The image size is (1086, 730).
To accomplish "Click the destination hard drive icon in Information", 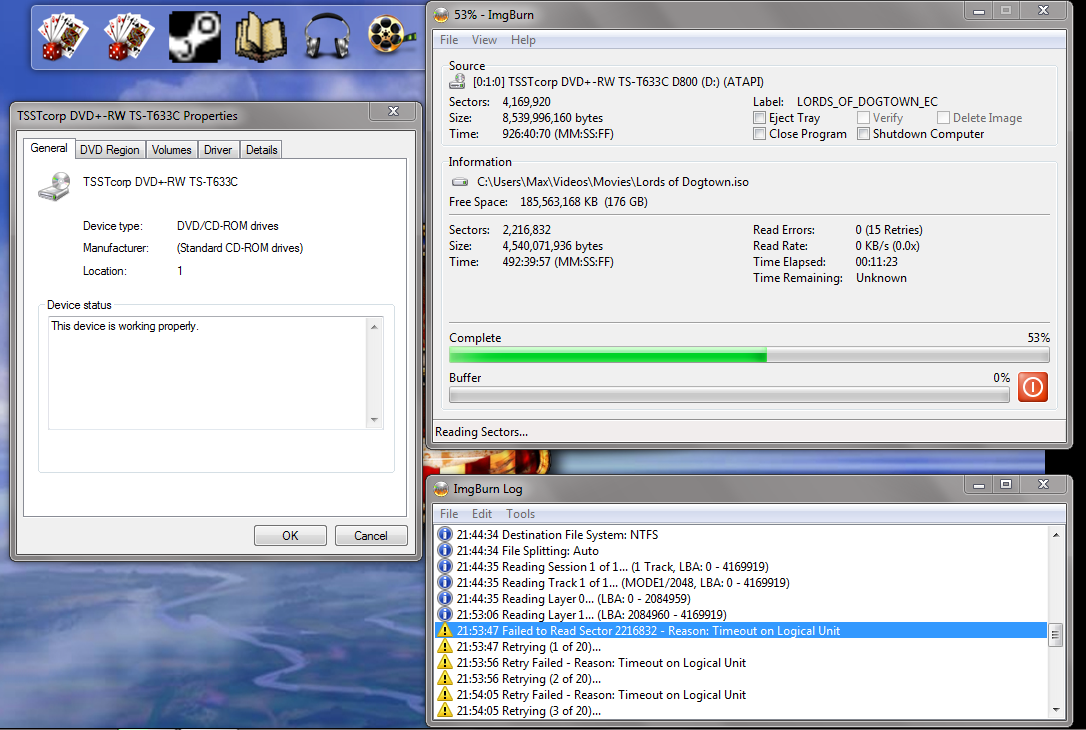I will (x=460, y=182).
